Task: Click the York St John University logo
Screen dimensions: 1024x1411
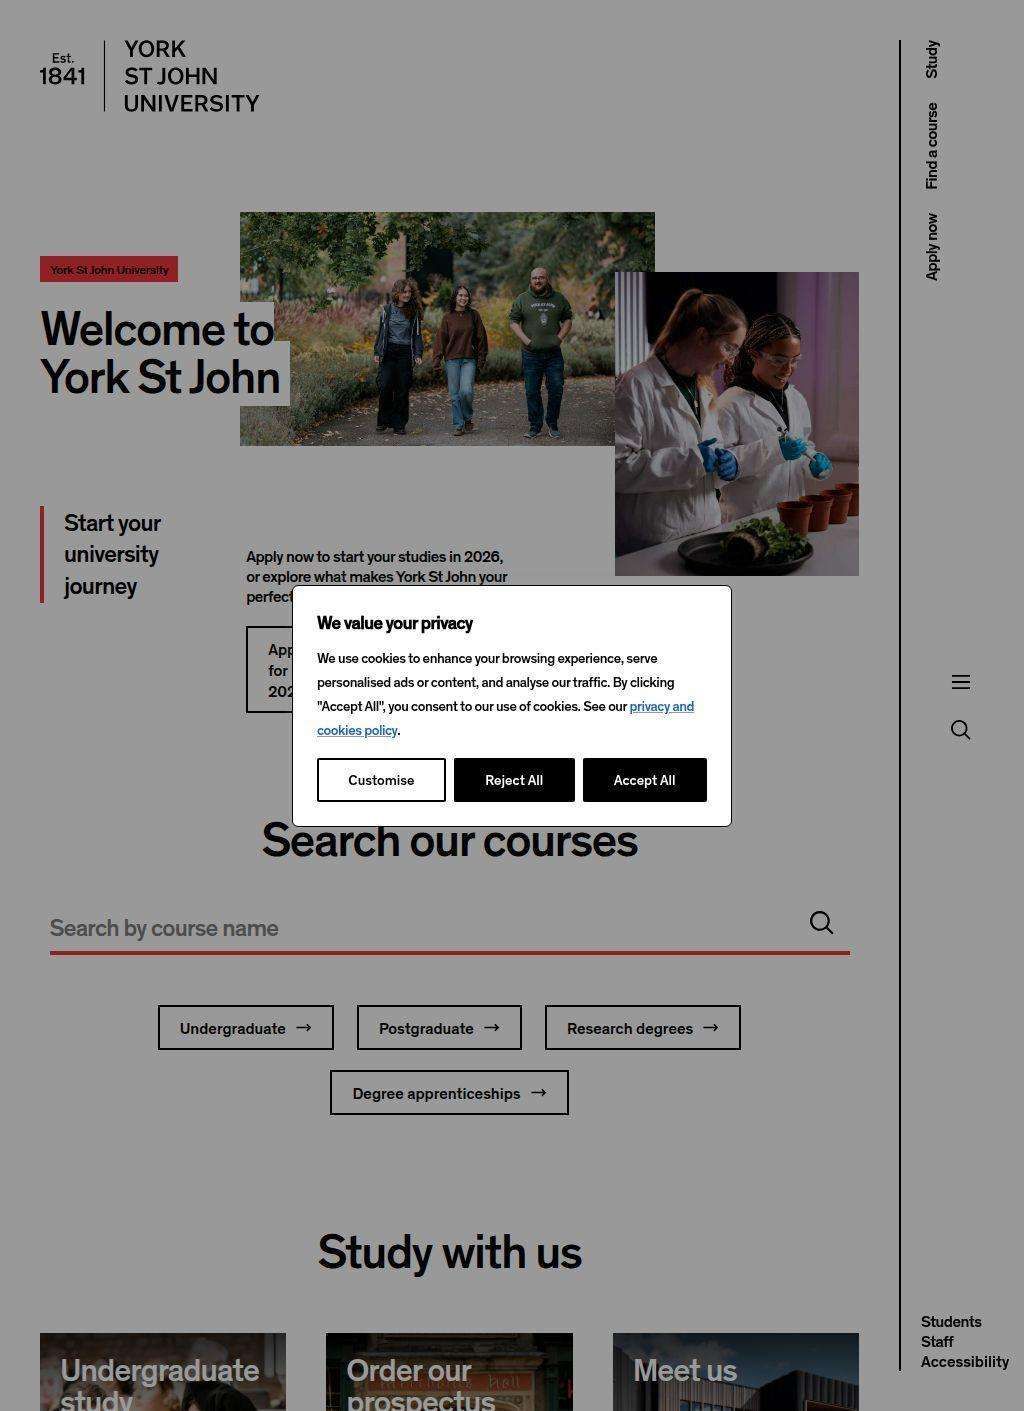Action: pyautogui.click(x=149, y=76)
